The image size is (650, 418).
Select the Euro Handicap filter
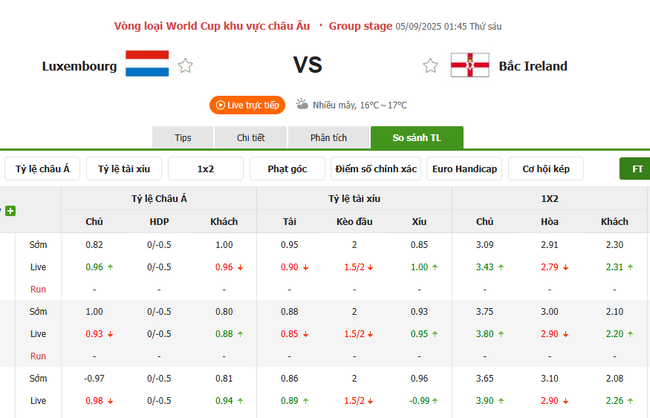[464, 169]
